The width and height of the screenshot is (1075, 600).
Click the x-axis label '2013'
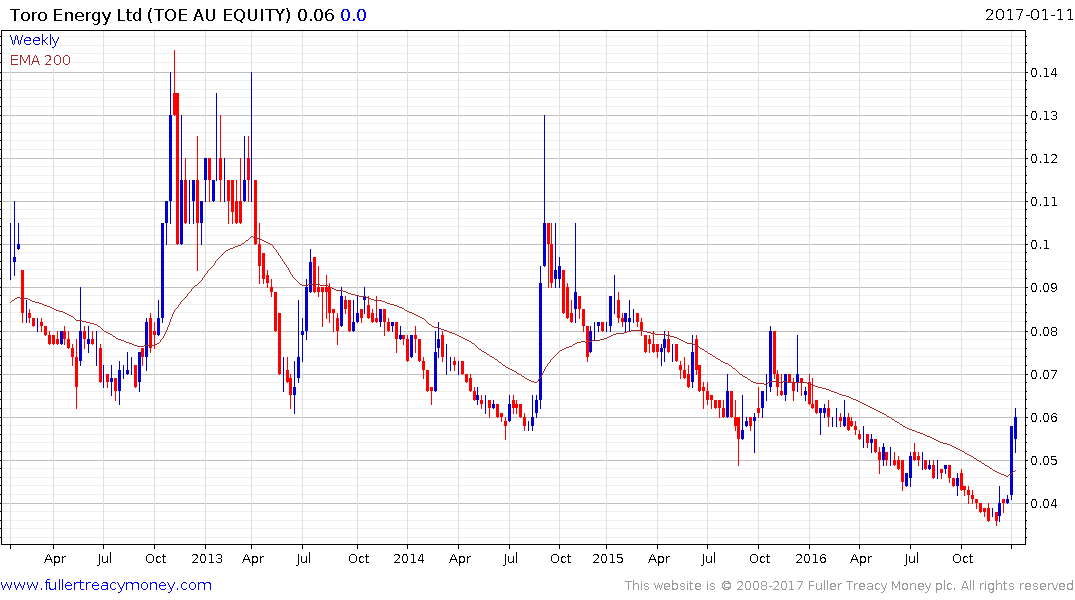point(206,558)
